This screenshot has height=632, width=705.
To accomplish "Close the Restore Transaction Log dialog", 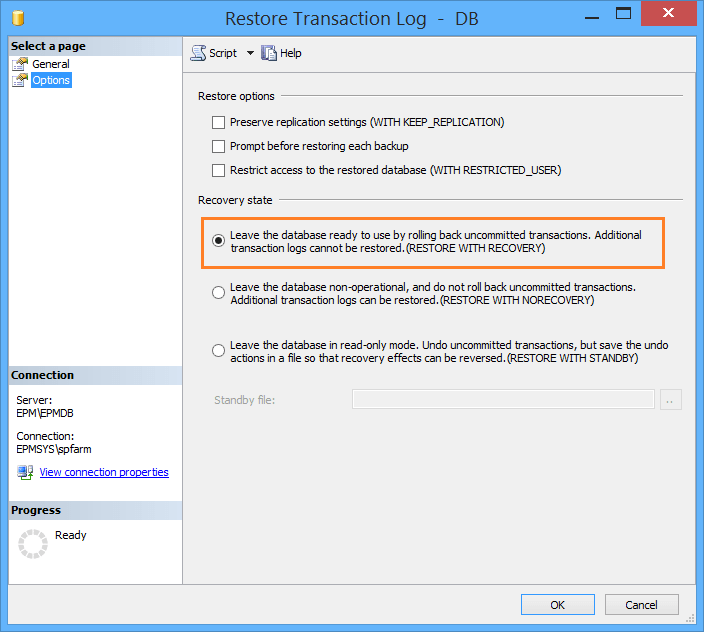I will coord(669,13).
